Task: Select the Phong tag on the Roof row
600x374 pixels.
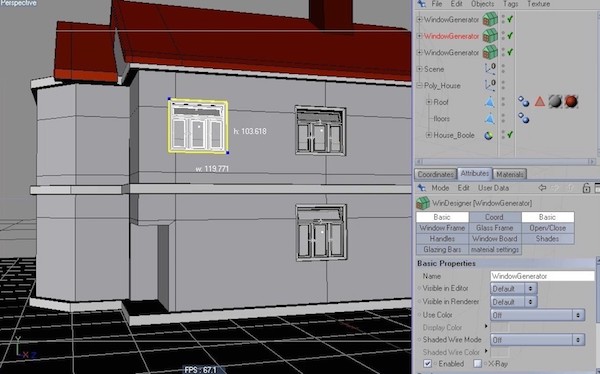Action: pos(523,102)
